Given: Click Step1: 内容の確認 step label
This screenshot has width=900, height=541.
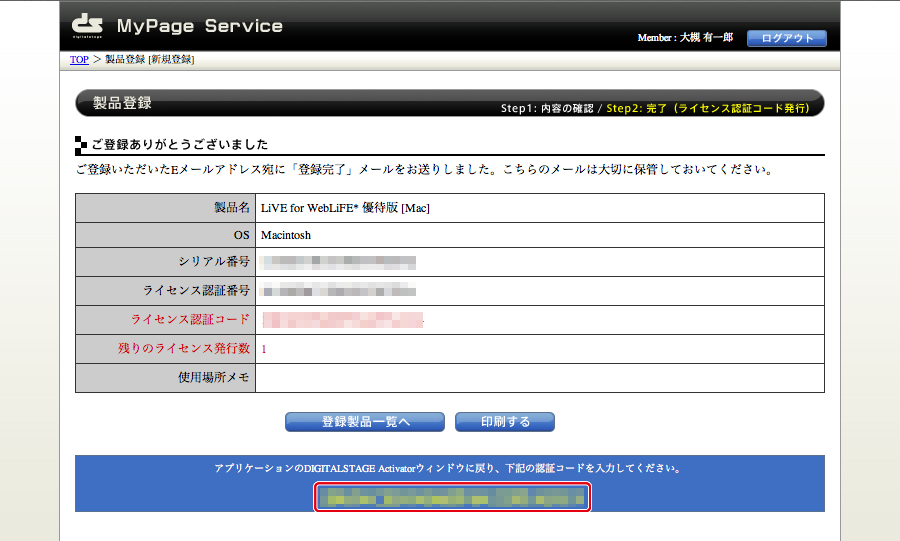Looking at the screenshot, I should pos(547,108).
